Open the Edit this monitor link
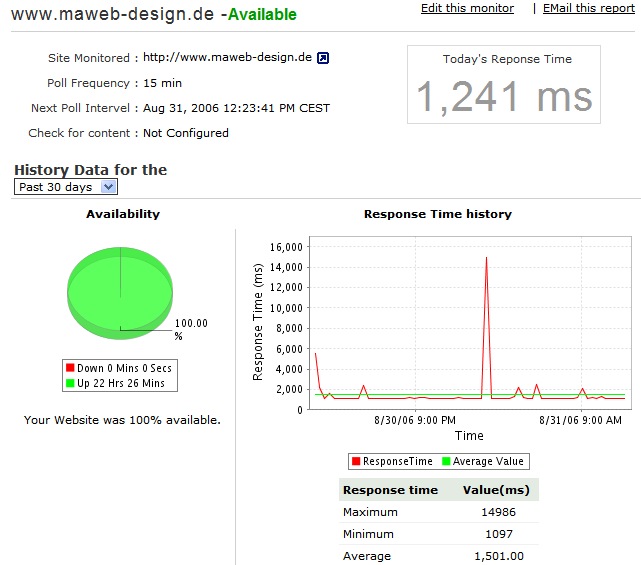 pos(467,8)
